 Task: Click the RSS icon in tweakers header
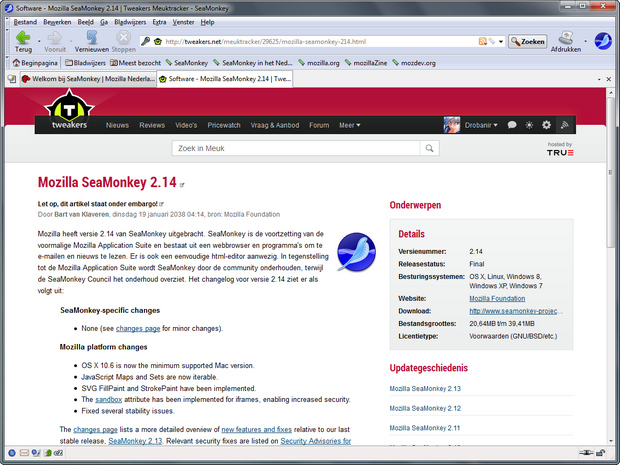pyautogui.click(x=565, y=125)
